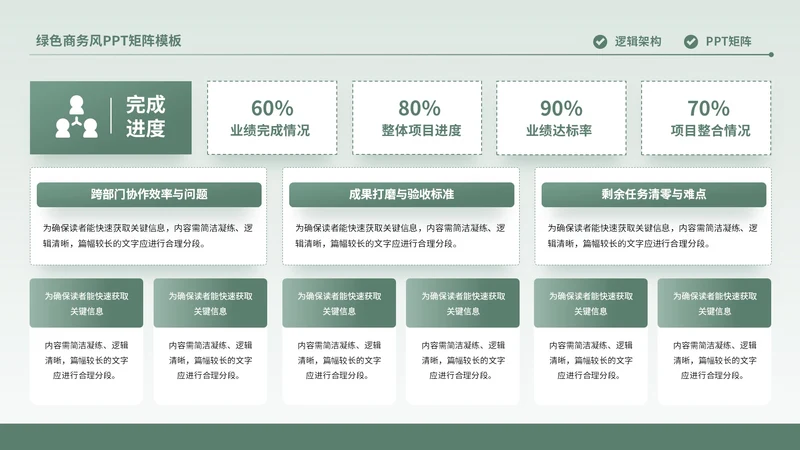Select the 跨部门协作效率与问题 header bar
Screen dimensions: 800x450
[149, 194]
